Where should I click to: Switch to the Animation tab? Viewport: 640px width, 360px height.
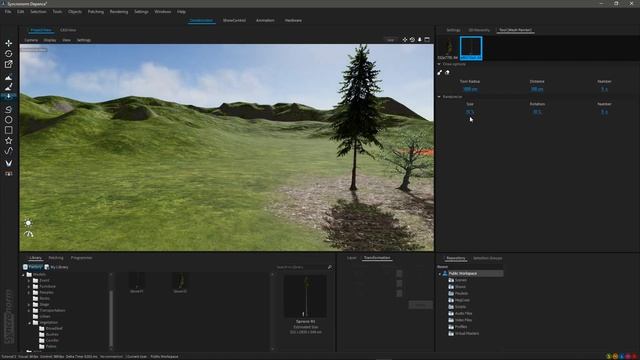click(265, 20)
